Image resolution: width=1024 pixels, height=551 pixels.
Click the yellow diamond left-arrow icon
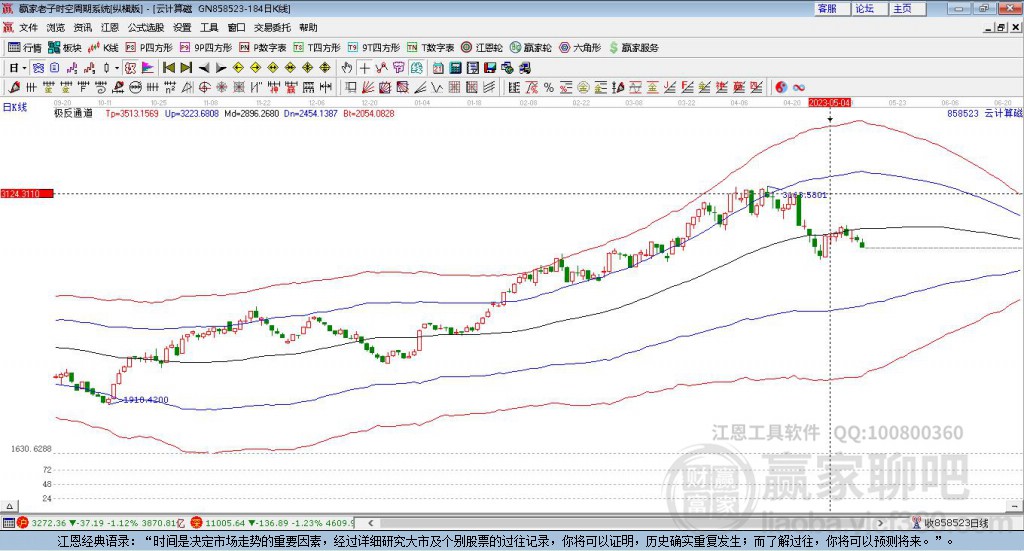pyautogui.click(x=238, y=68)
